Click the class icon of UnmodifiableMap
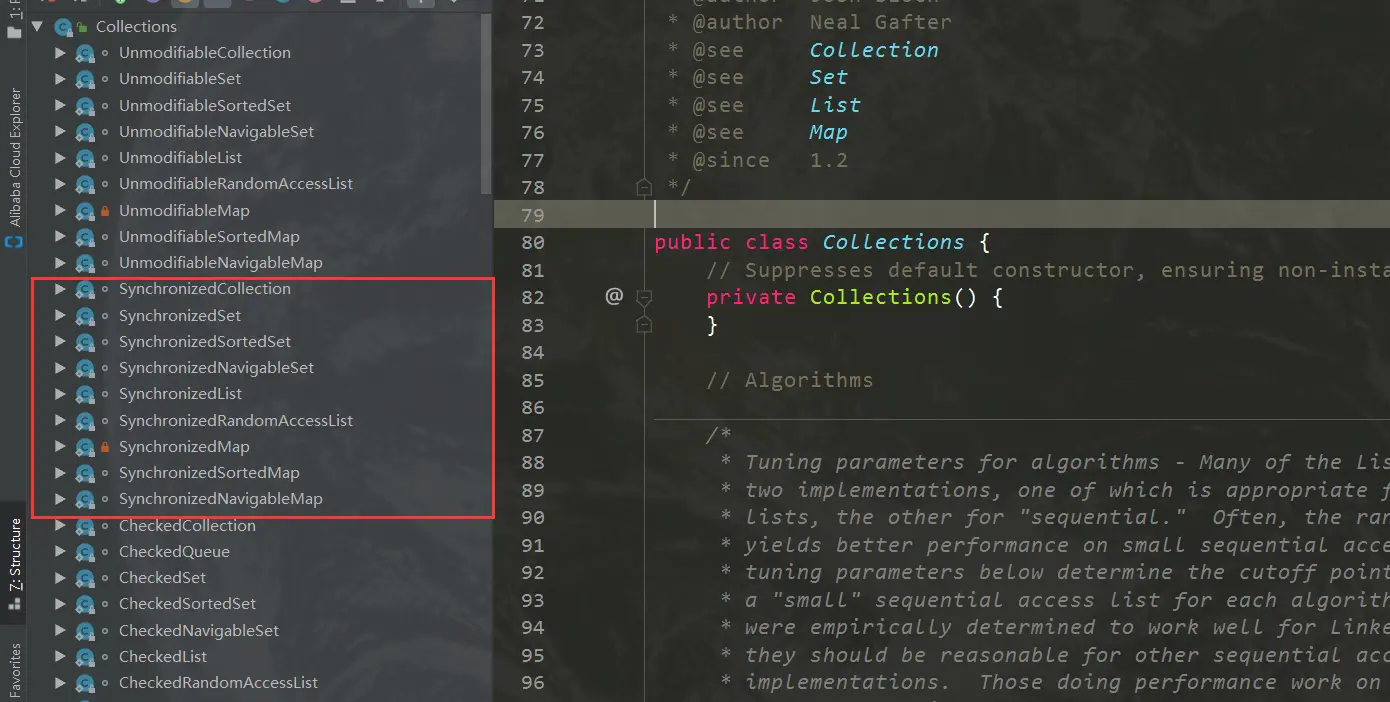Image resolution: width=1390 pixels, height=702 pixels. [86, 211]
